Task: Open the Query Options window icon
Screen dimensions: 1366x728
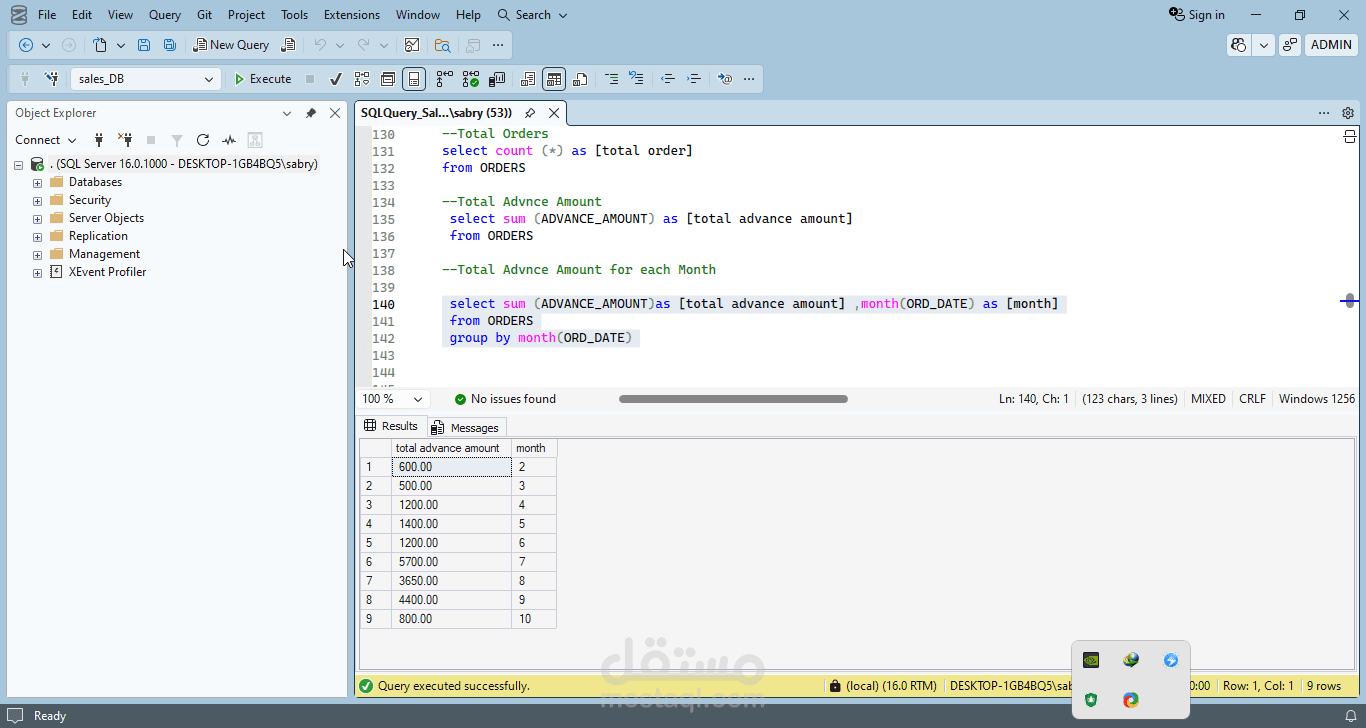Action: pyautogui.click(x=388, y=79)
